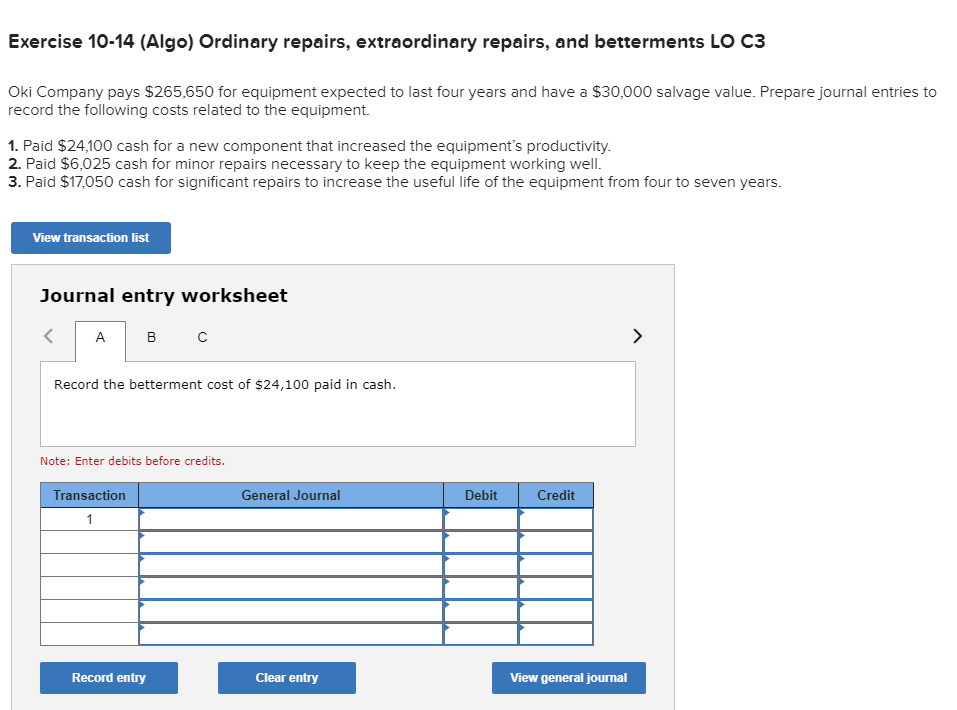Click the Transaction cell showing 1

[x=90, y=519]
